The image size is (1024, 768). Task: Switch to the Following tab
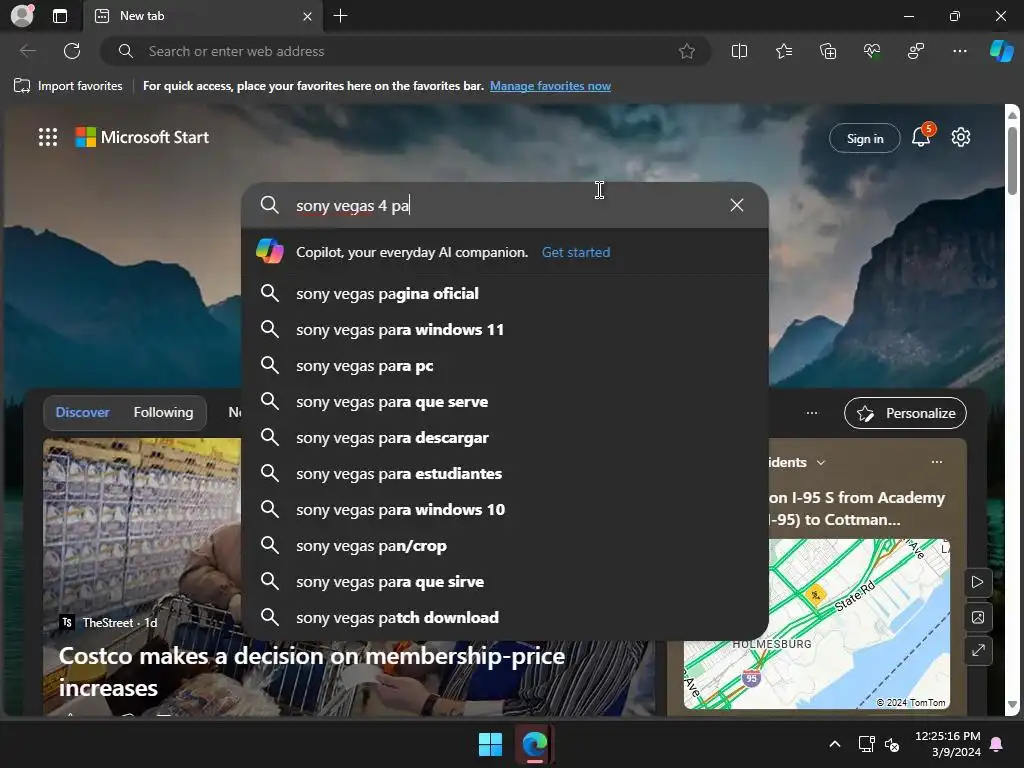pos(163,412)
